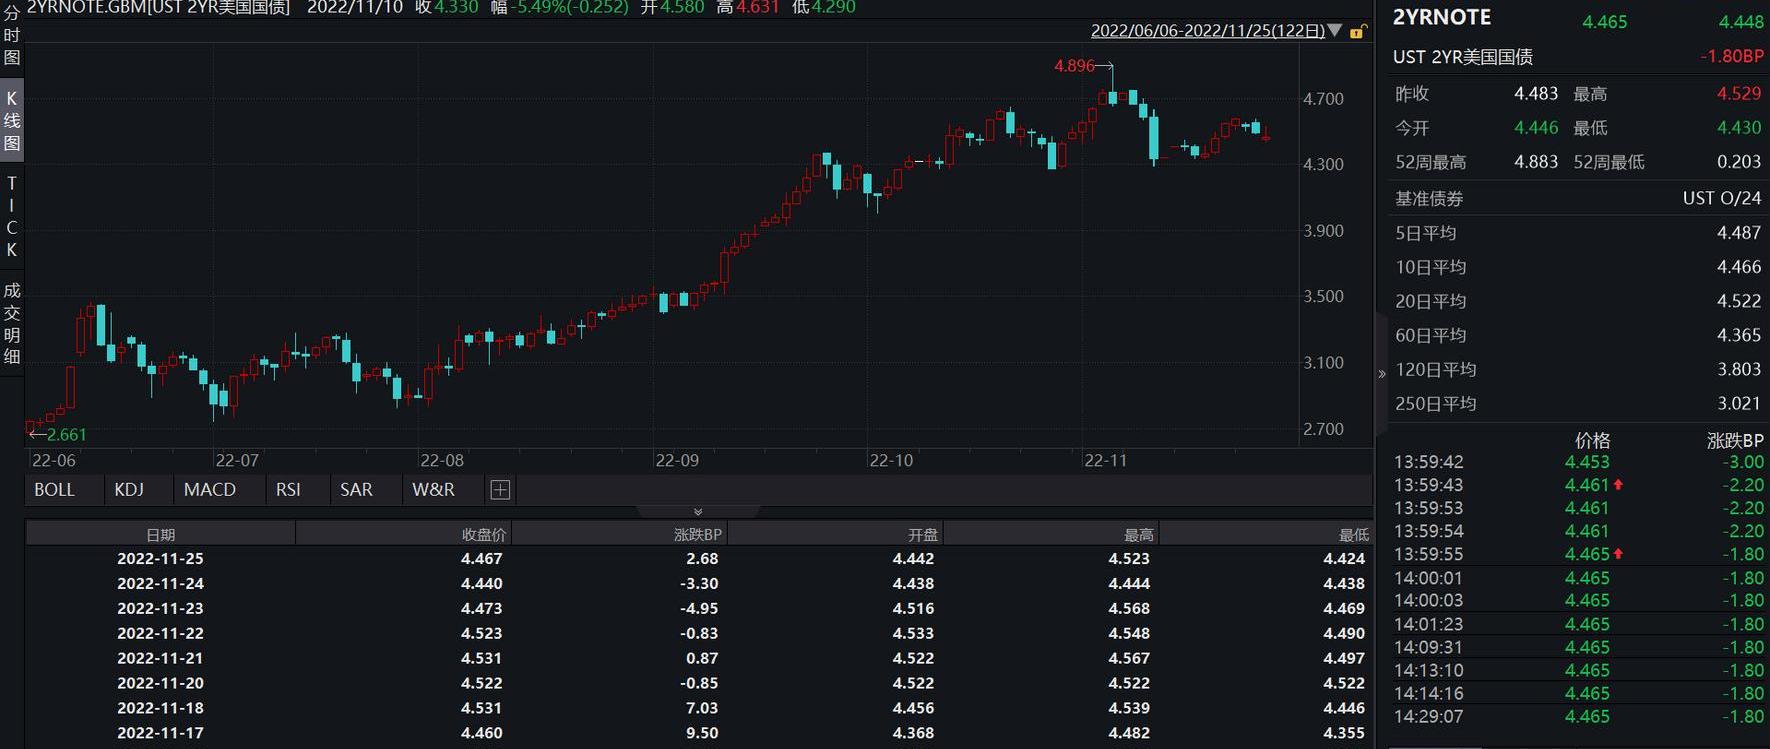Click the 2022/06/06-2022/11/25 date range link
Screen dimensions: 1770x749
point(1207,31)
